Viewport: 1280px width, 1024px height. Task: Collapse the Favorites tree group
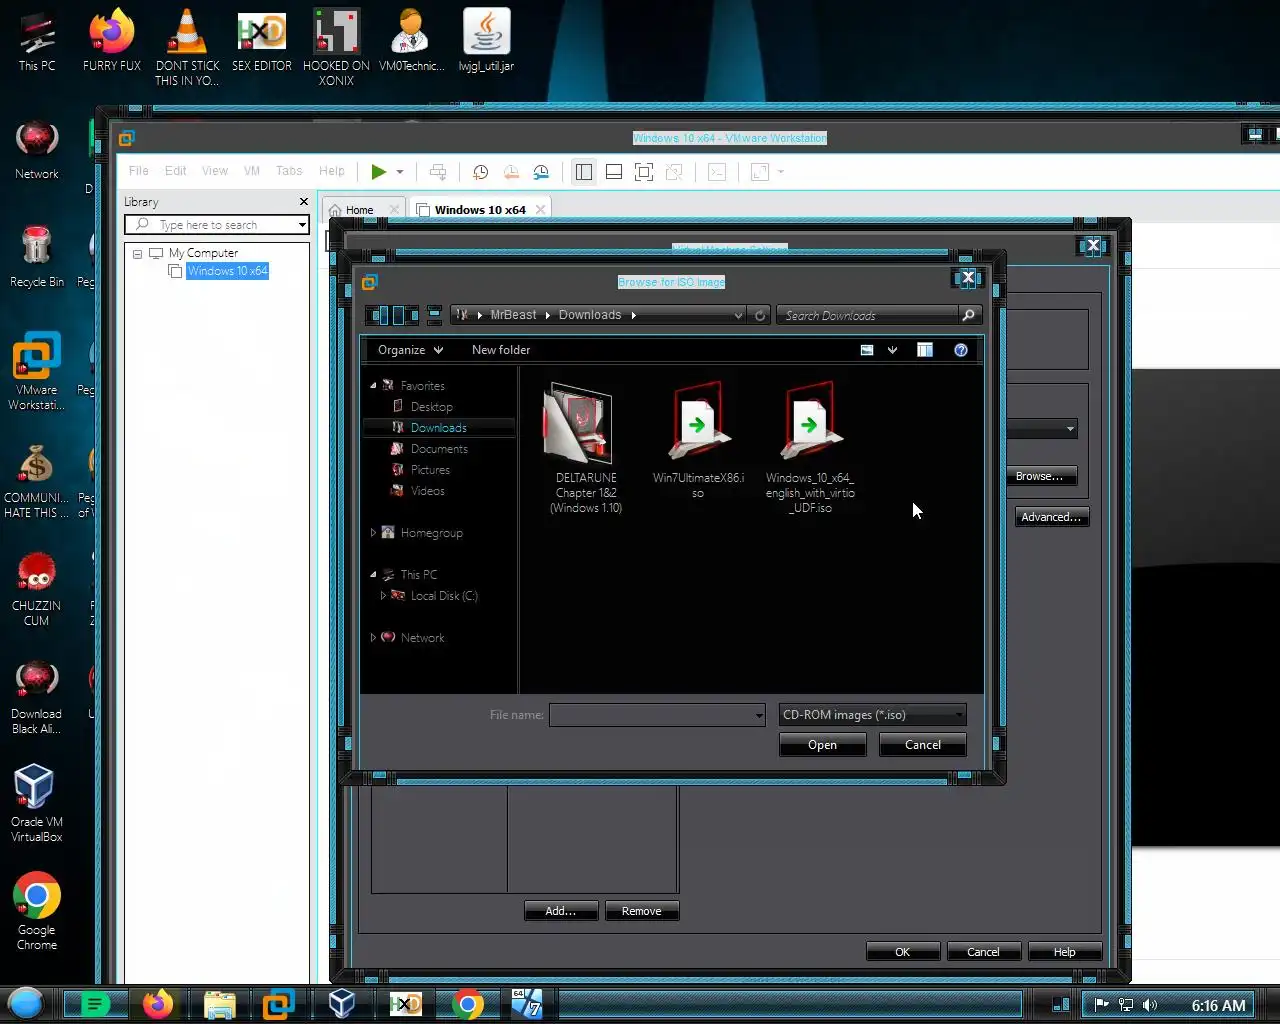click(373, 385)
